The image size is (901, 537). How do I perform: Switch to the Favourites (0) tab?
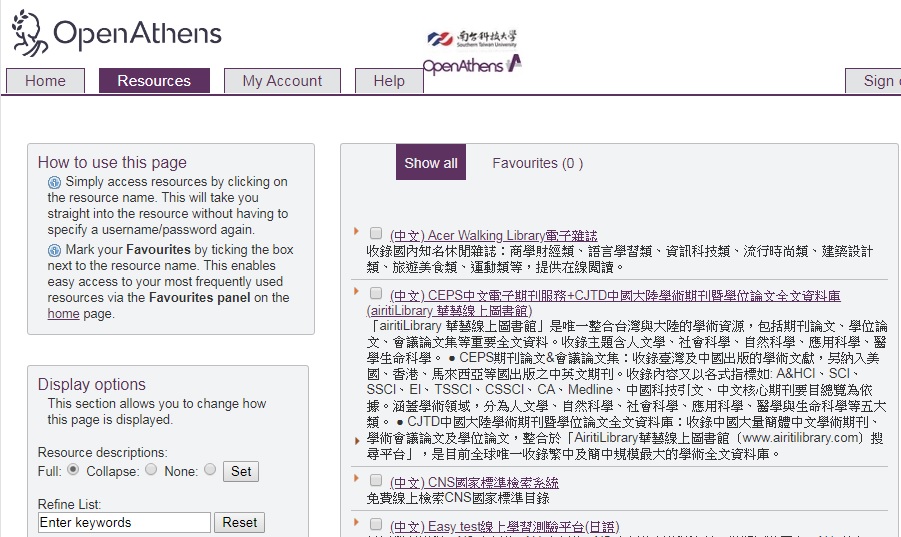point(538,163)
